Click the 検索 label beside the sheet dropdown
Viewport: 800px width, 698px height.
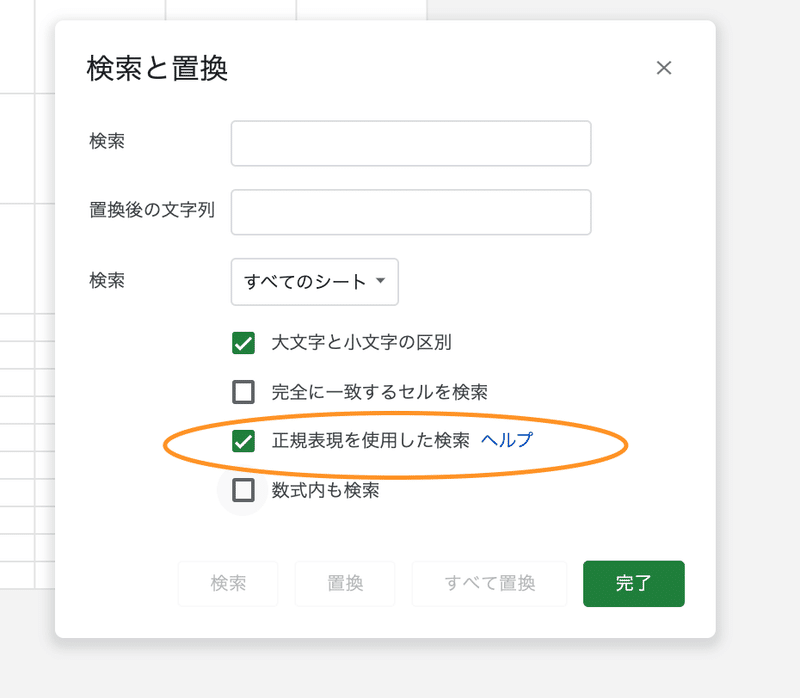point(107,281)
